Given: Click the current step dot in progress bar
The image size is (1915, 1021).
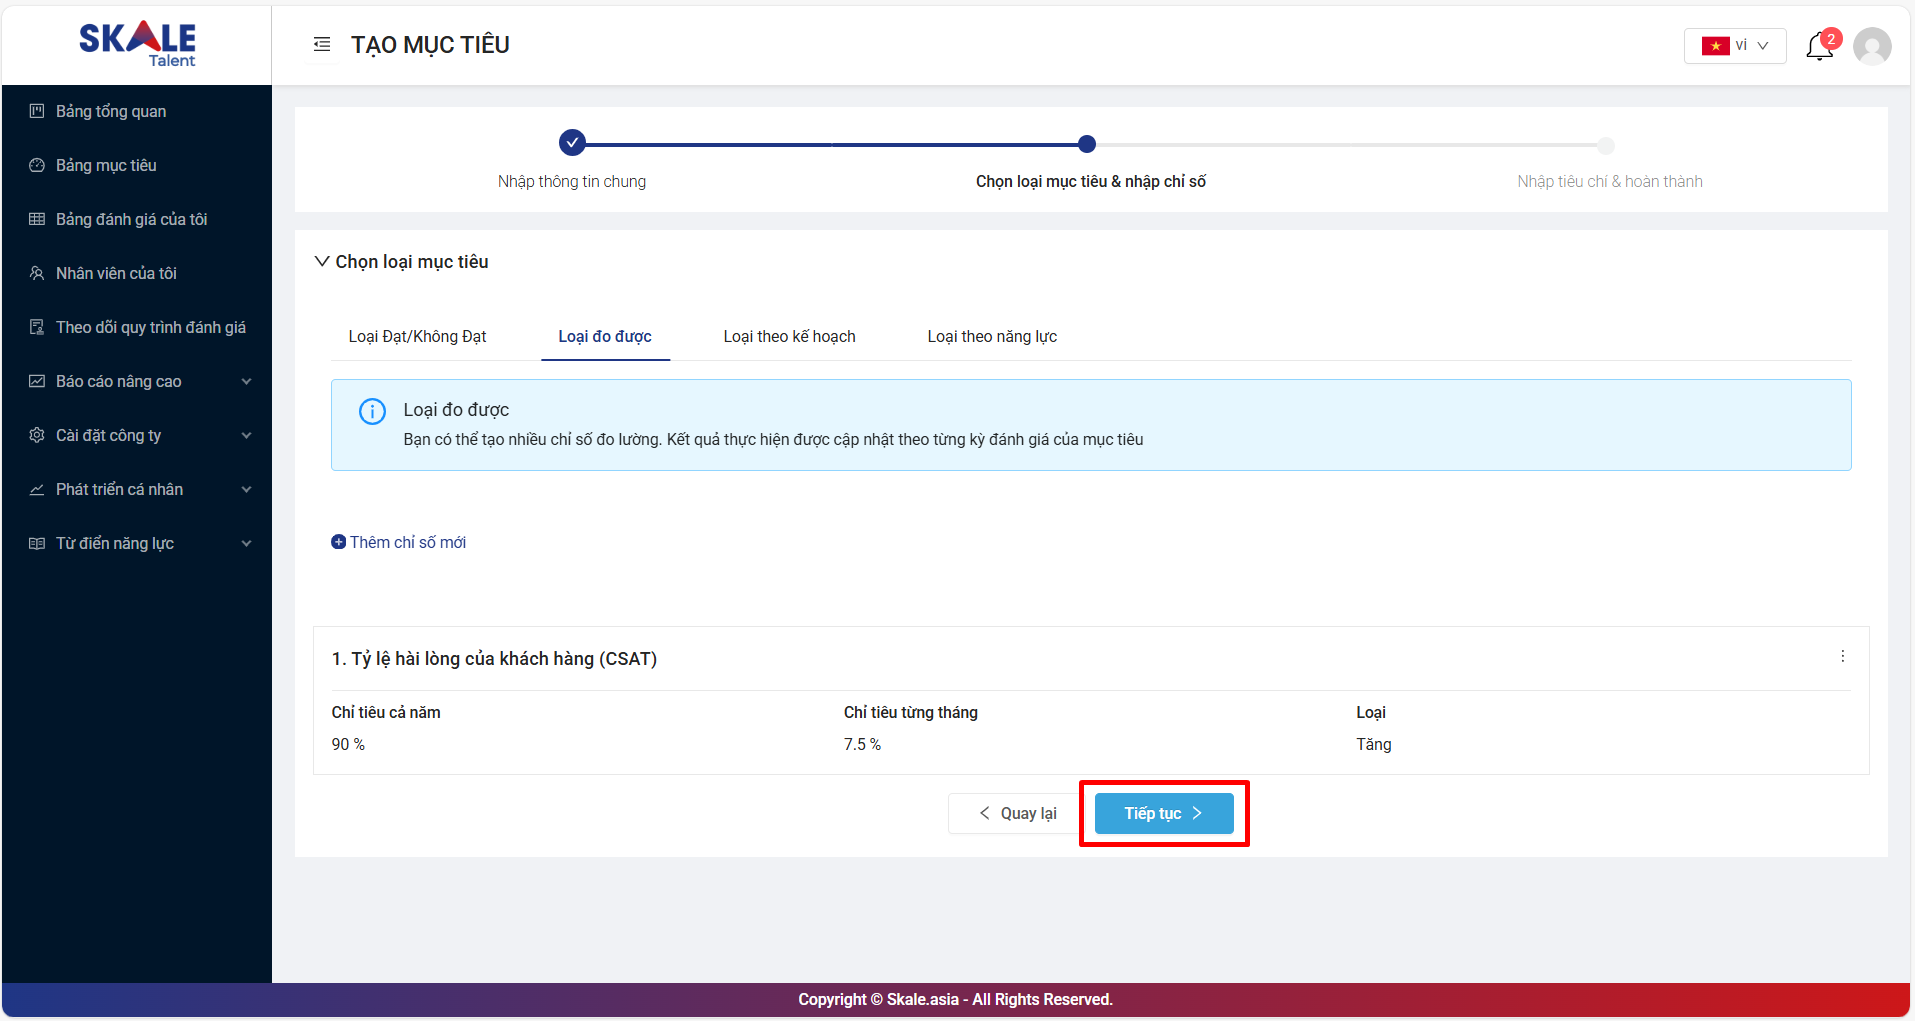Looking at the screenshot, I should [x=1087, y=144].
